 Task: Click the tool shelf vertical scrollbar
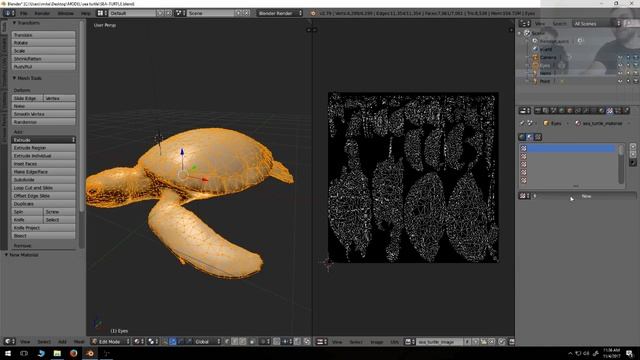82,116
